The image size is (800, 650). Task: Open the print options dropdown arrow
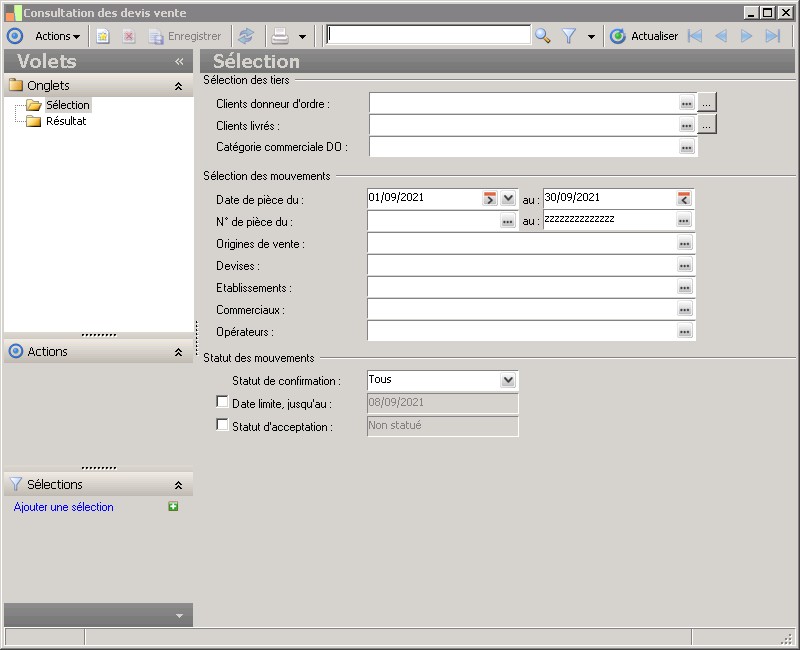[302, 36]
